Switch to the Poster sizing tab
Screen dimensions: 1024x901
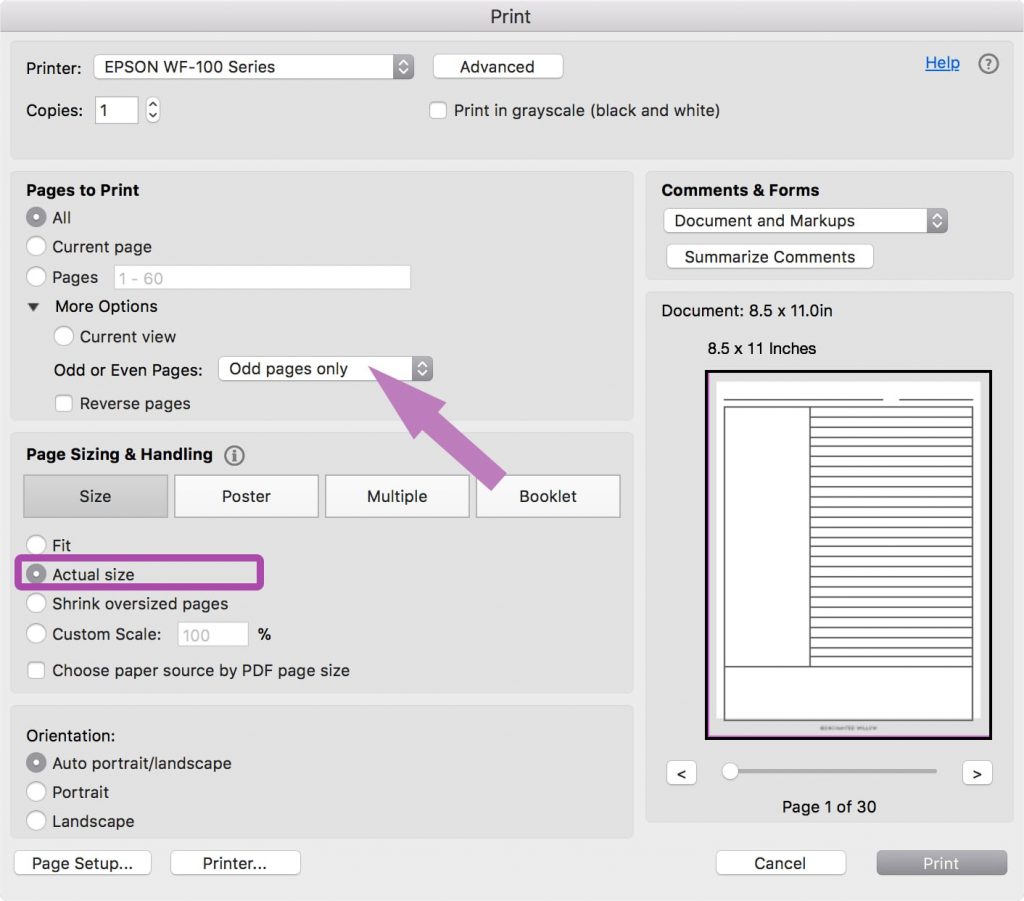[246, 496]
